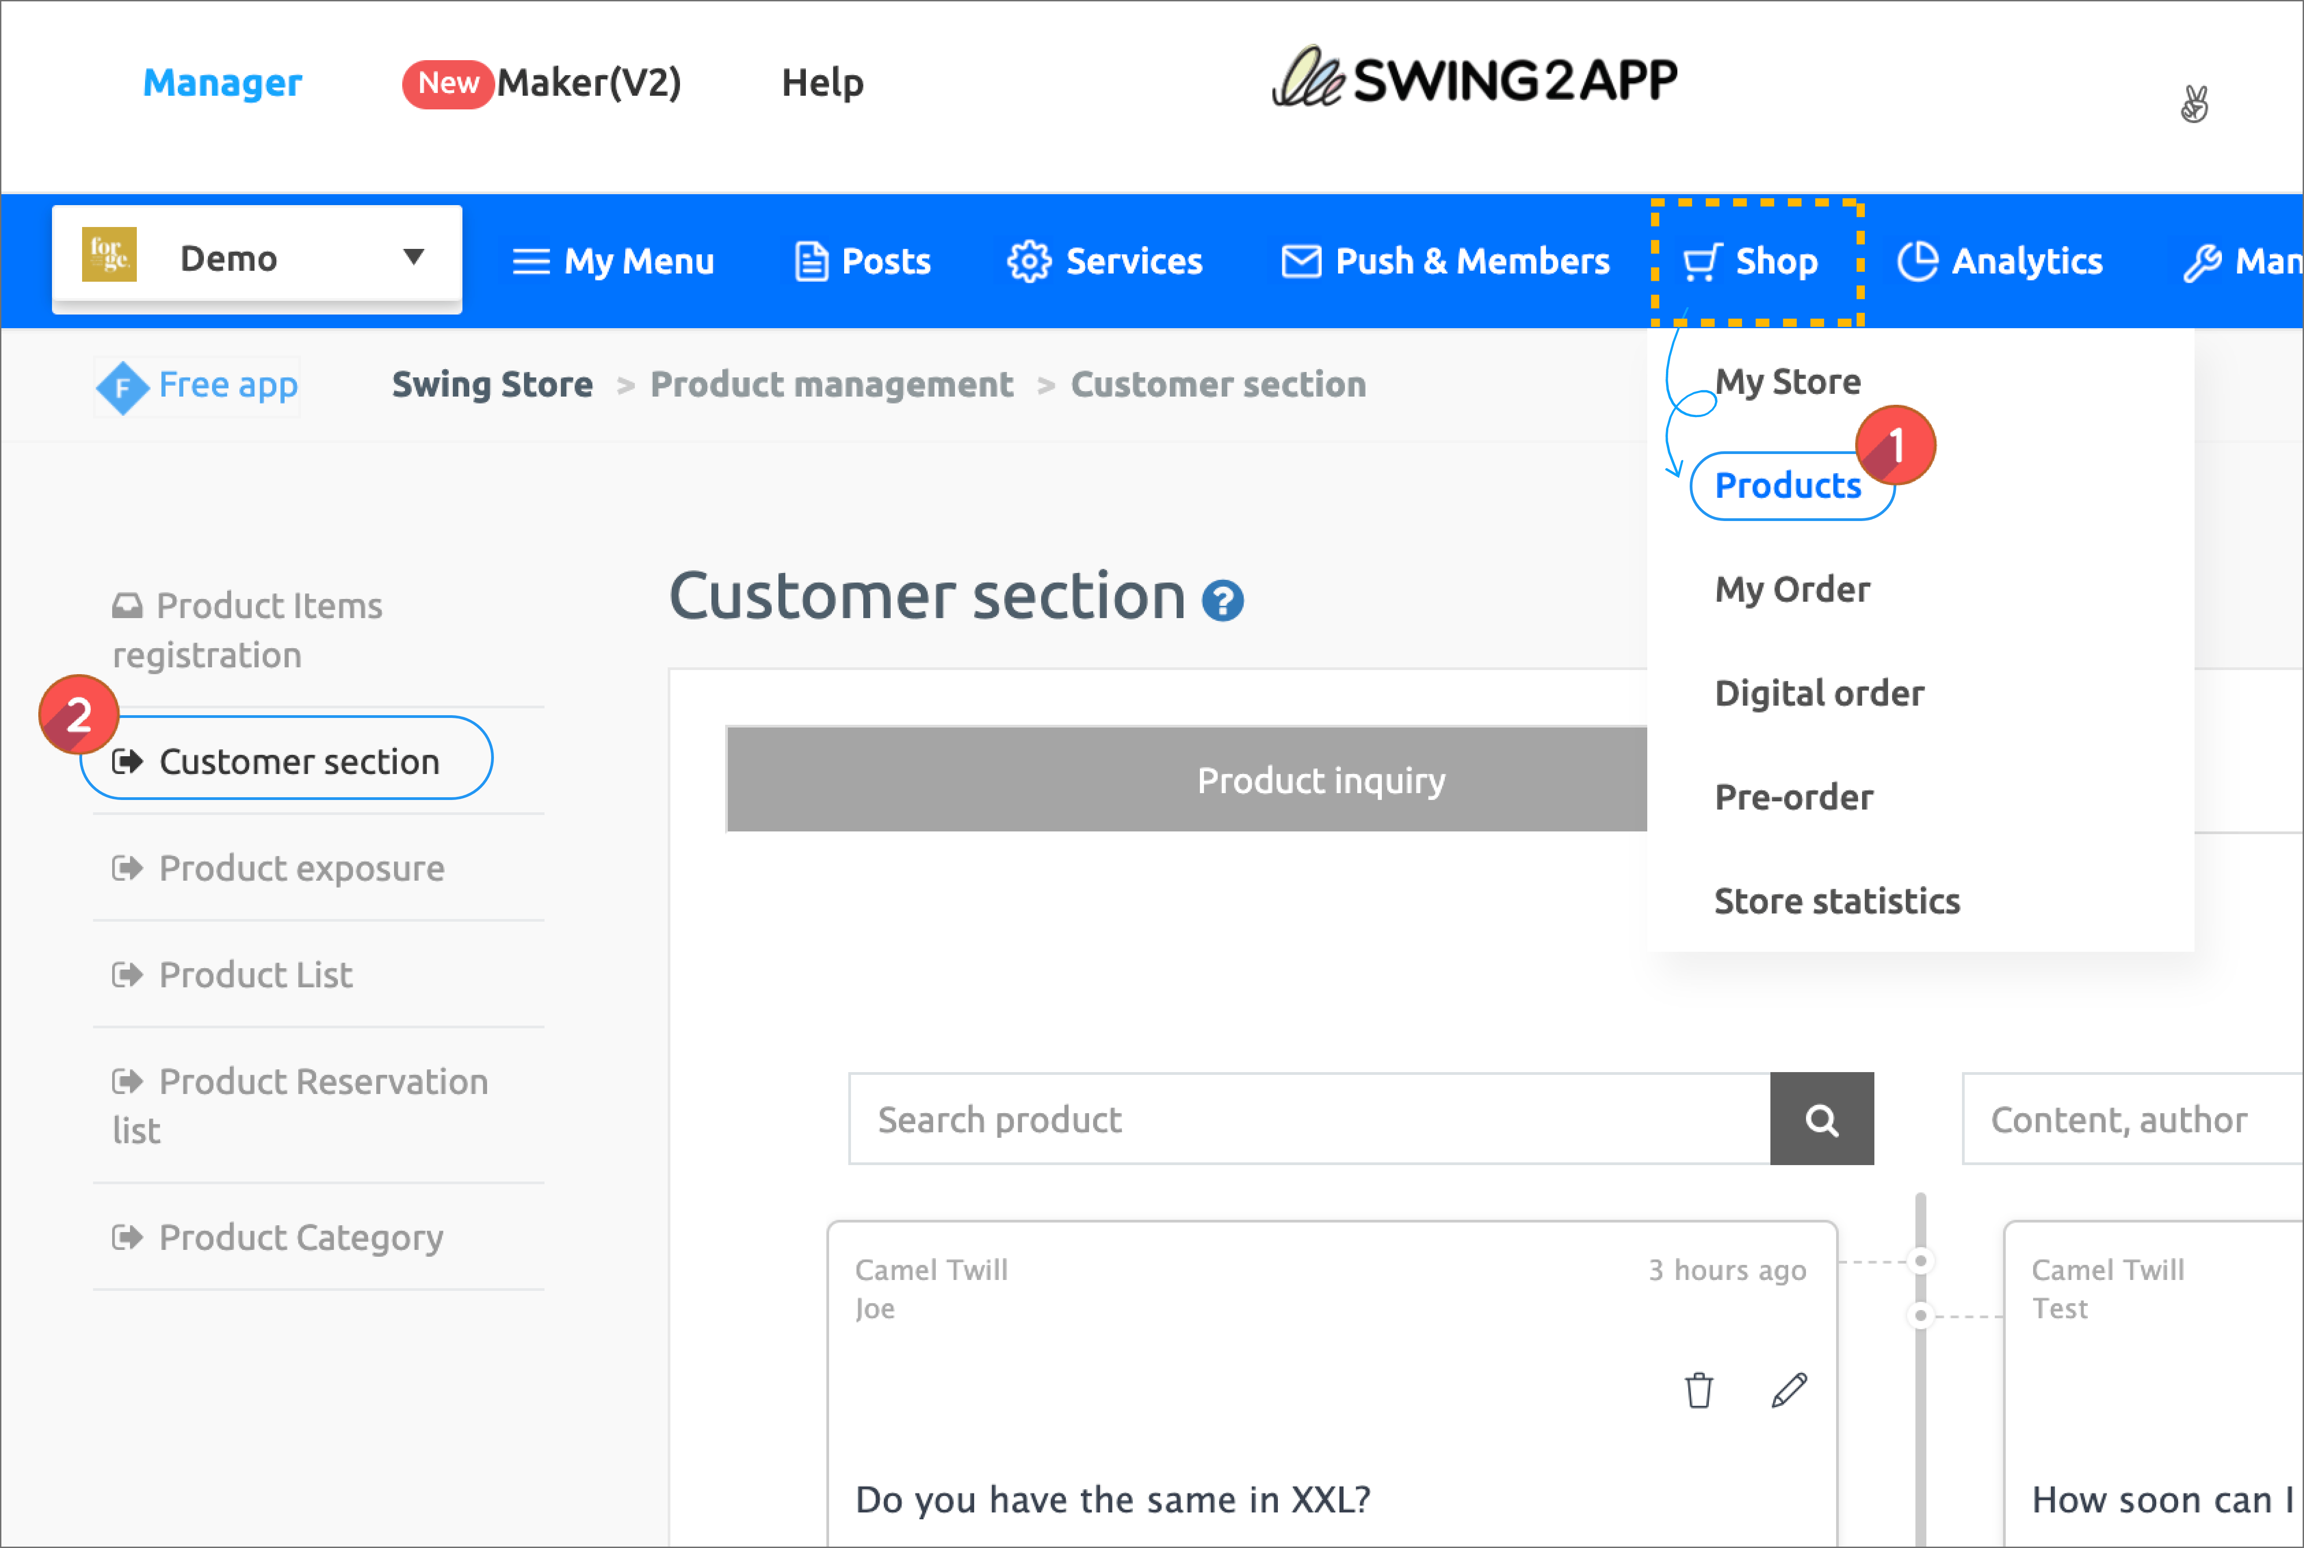The height and width of the screenshot is (1548, 2304).
Task: Click the timeline marker dot beside Joe's card
Action: [1920, 1261]
